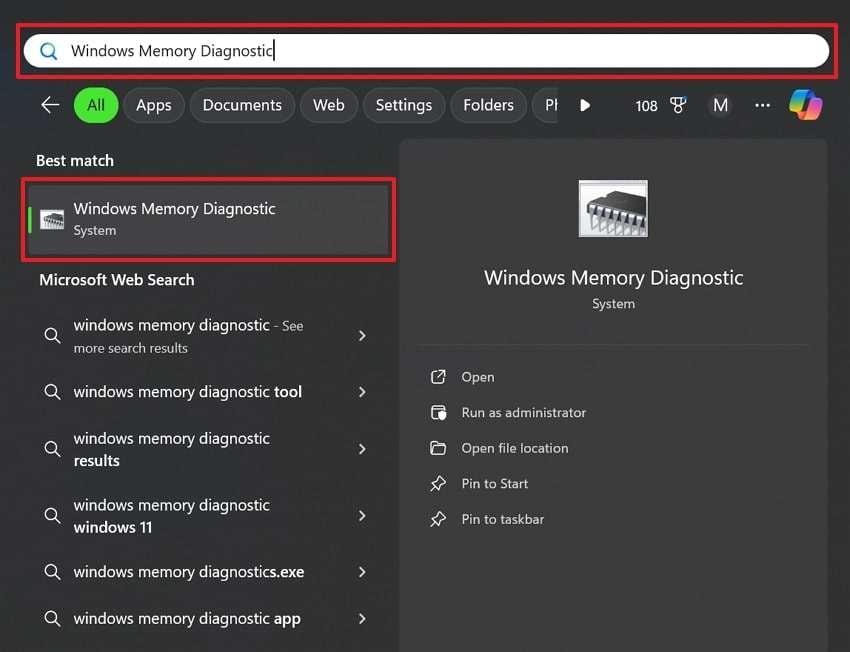Screen dimensions: 850x652
Task: Open the three-dot more options menu
Action: (762, 105)
